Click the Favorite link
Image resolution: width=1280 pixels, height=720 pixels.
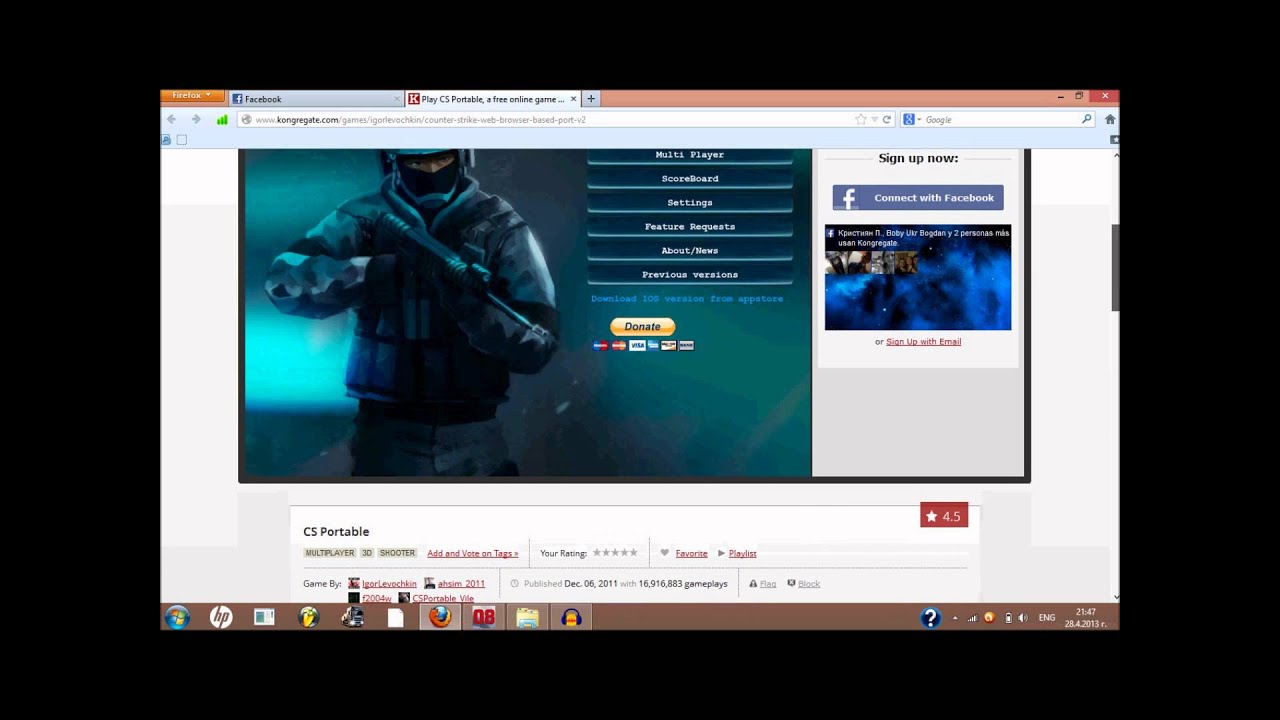(x=691, y=553)
